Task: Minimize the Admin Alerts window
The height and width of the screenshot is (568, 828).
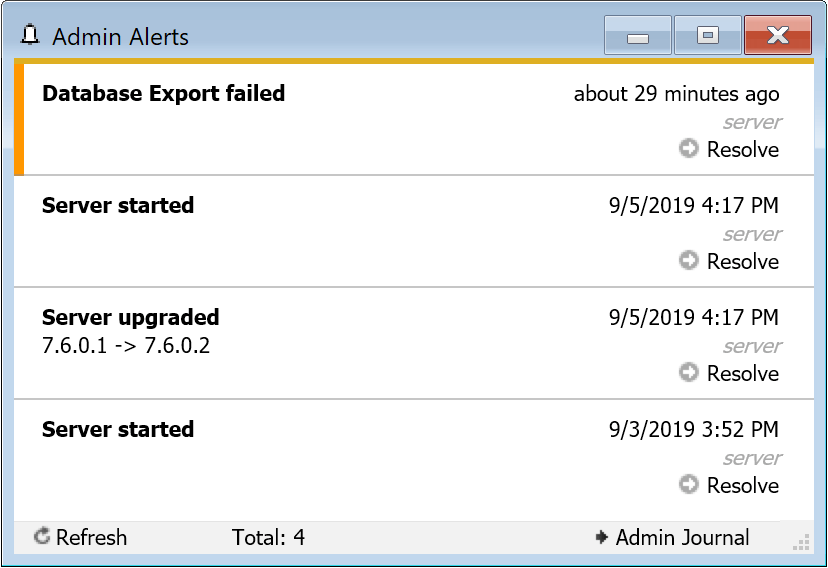Action: click(x=637, y=36)
